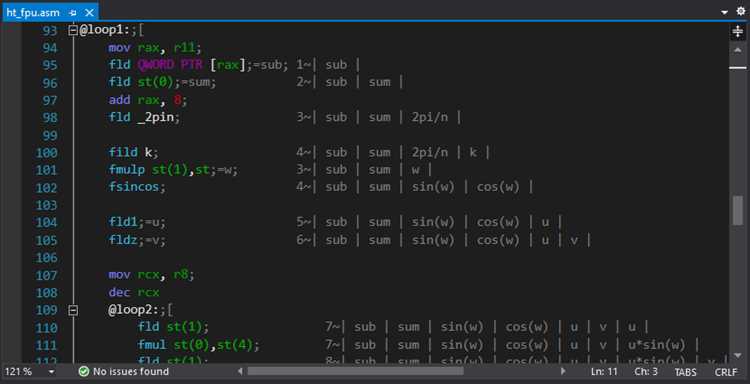Click the stack comment on the fldz line
The image size is (750, 384).
[x=444, y=240]
